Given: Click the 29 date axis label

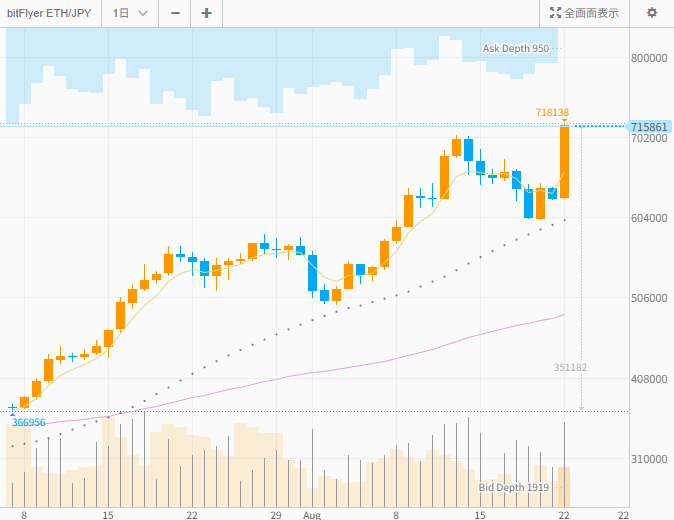Looking at the screenshot, I should 276,515.
